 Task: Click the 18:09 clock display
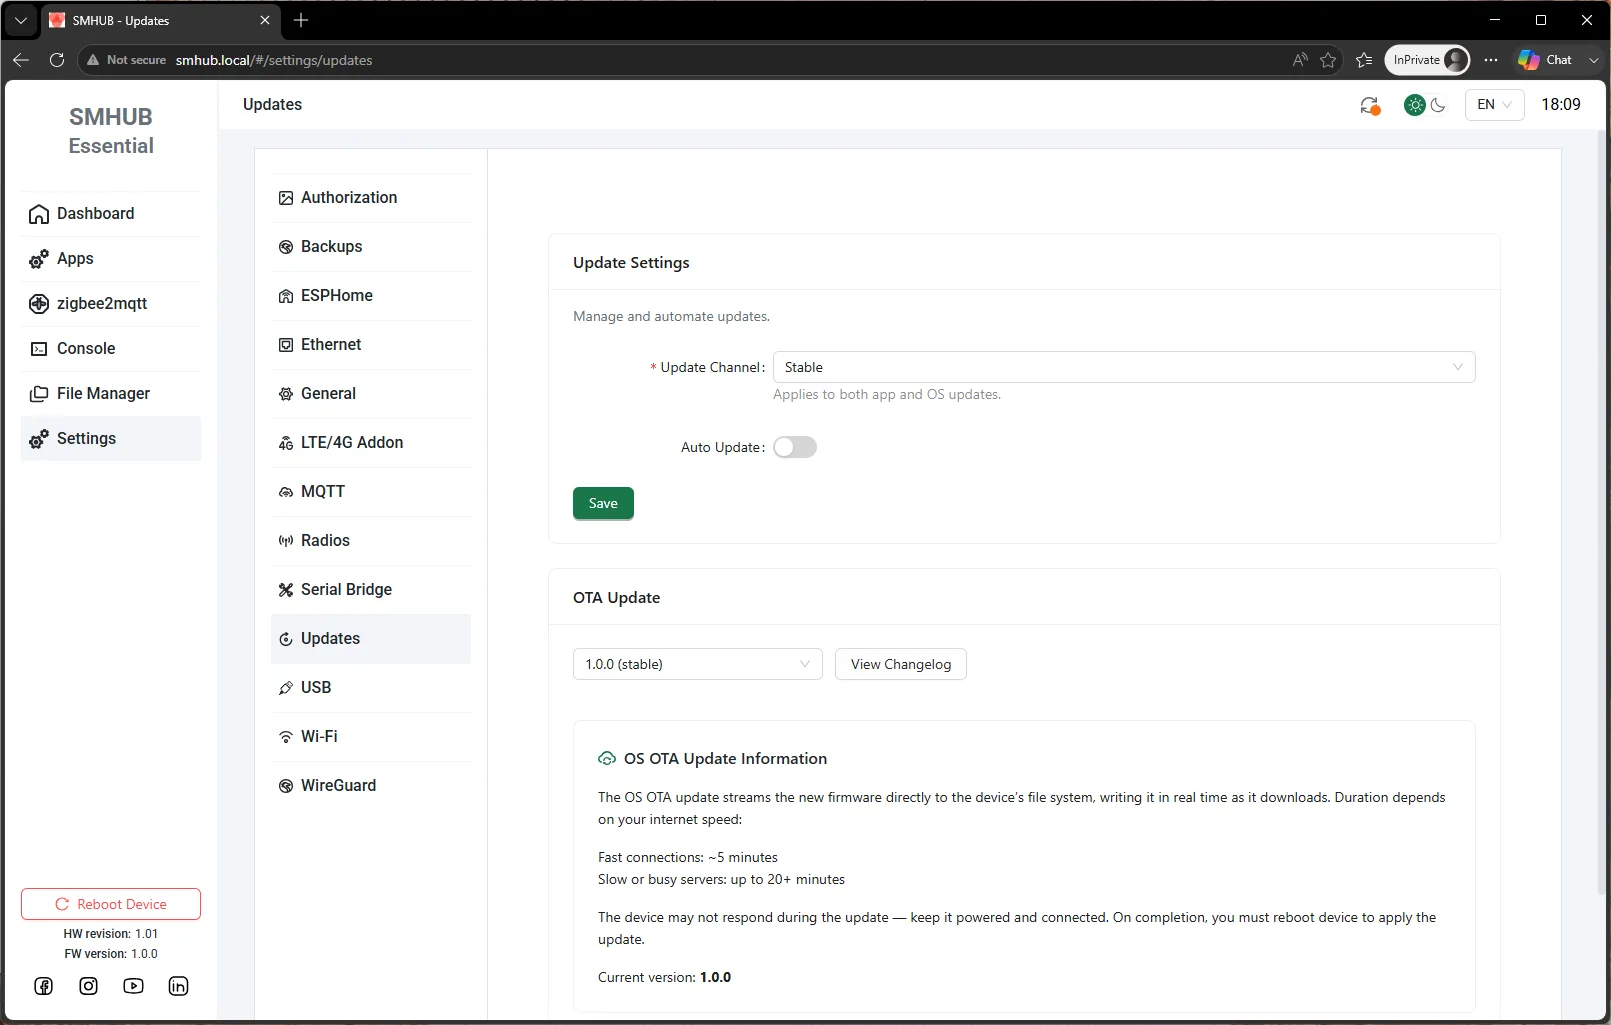(1561, 104)
